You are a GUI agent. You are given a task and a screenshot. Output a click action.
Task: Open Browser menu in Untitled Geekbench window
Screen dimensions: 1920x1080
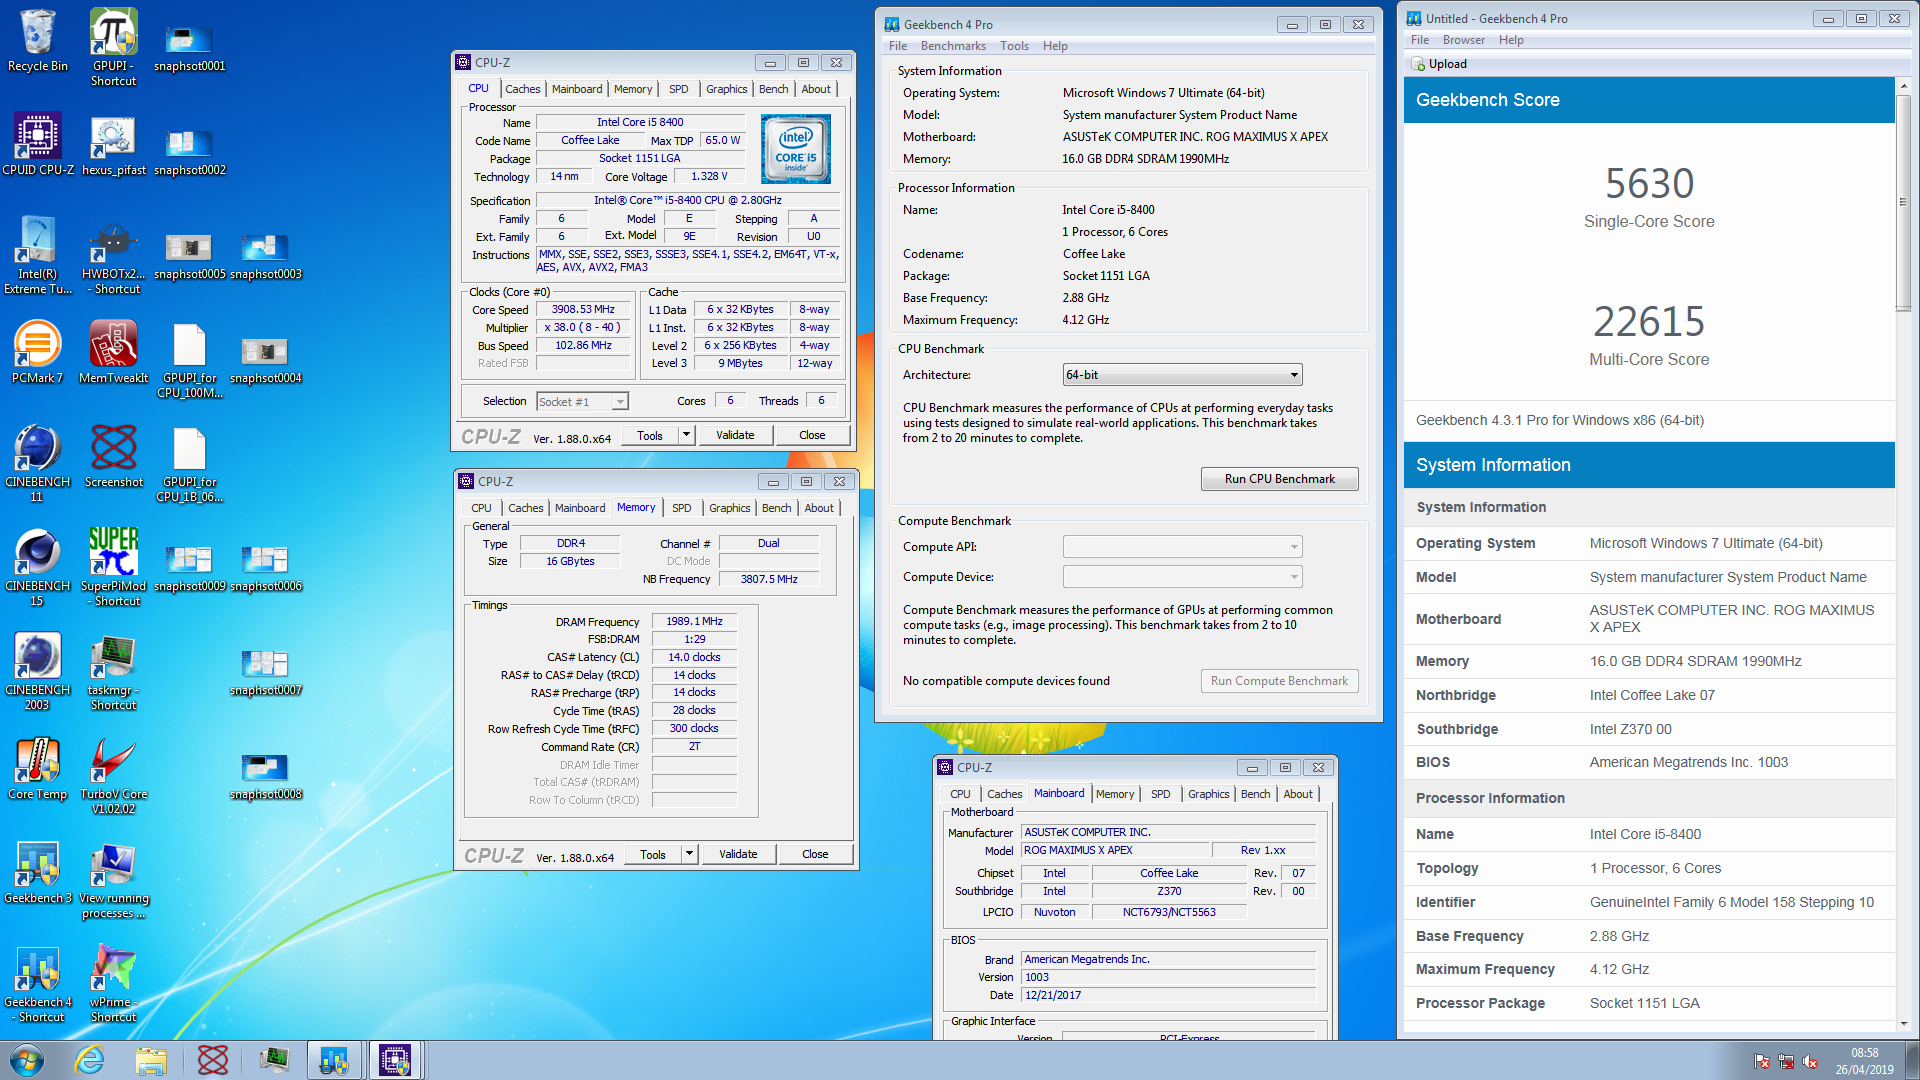pos(1463,40)
